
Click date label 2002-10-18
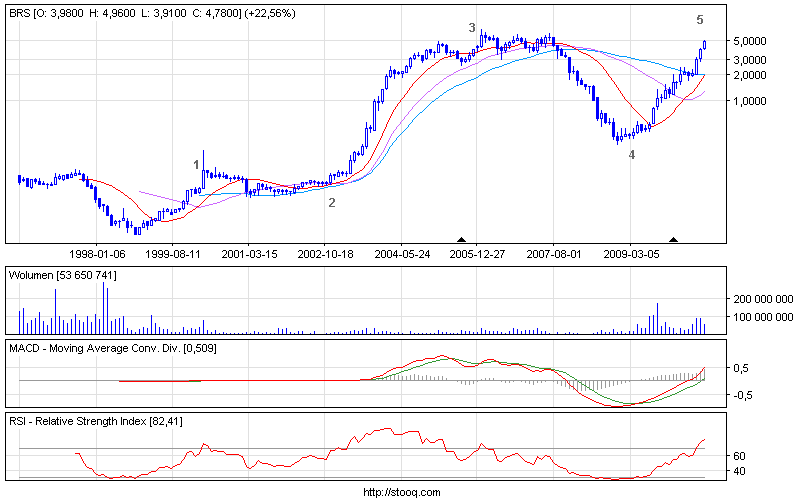[326, 254]
